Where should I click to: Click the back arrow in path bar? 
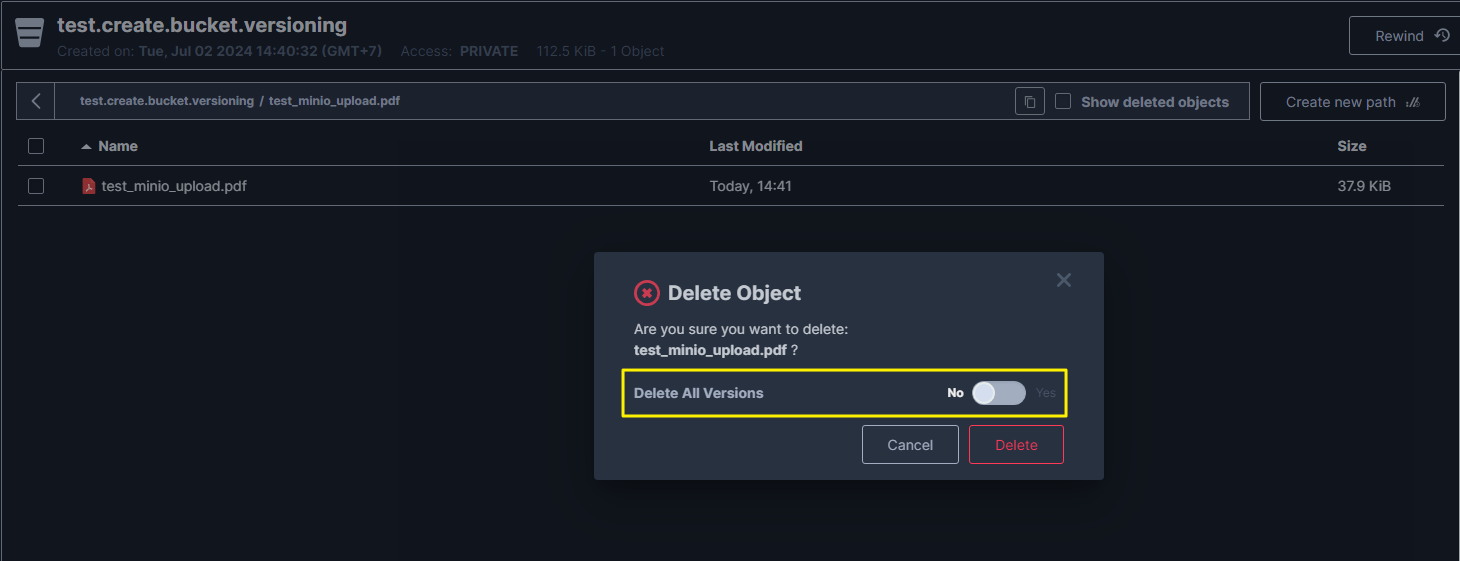click(x=36, y=101)
